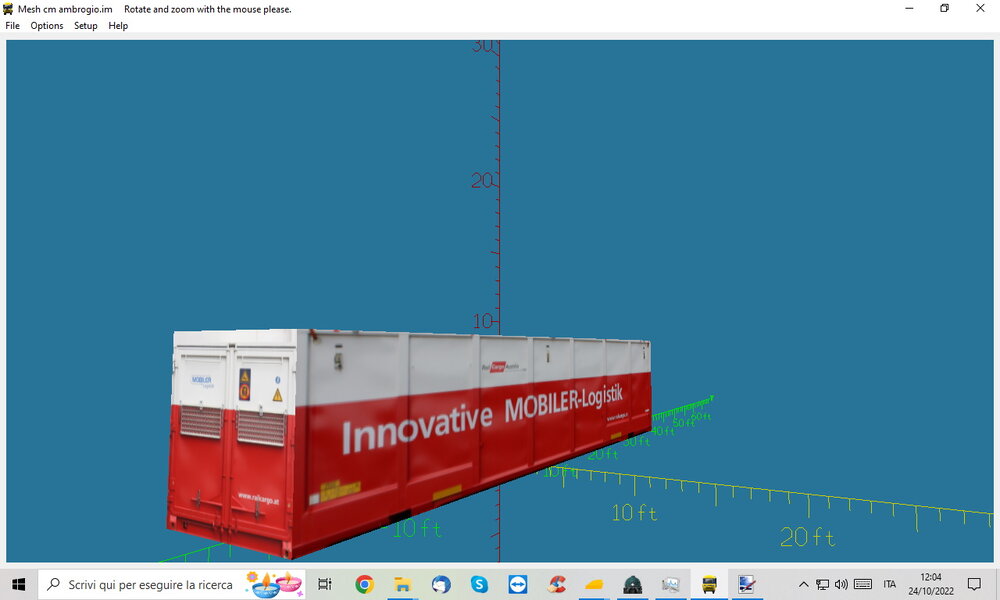Open the clock and date flyout

point(931,584)
